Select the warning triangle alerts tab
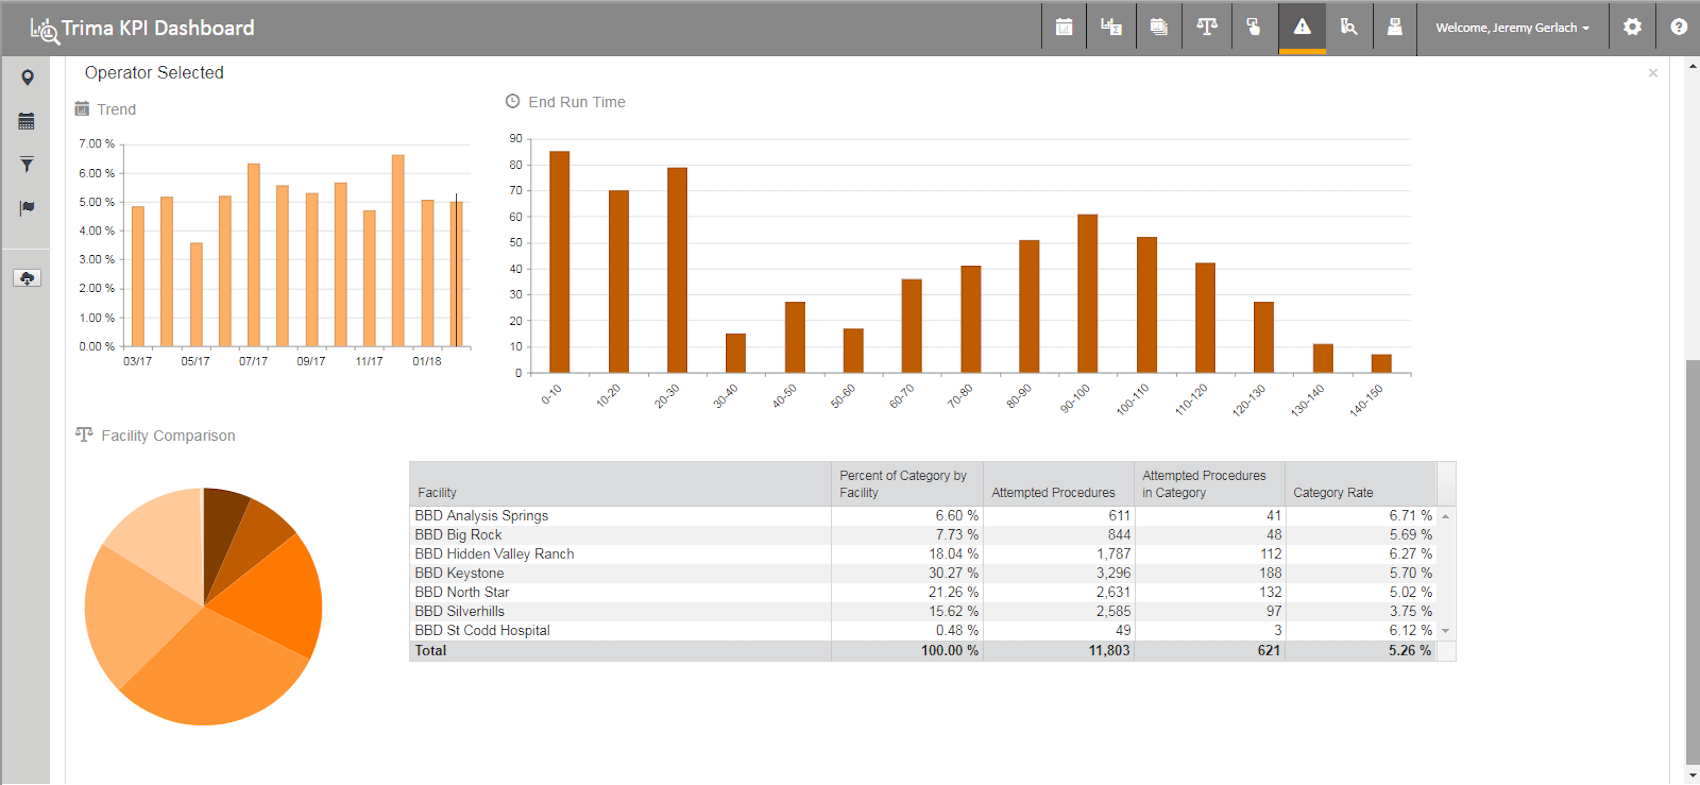This screenshot has width=1700, height=785. tap(1302, 28)
